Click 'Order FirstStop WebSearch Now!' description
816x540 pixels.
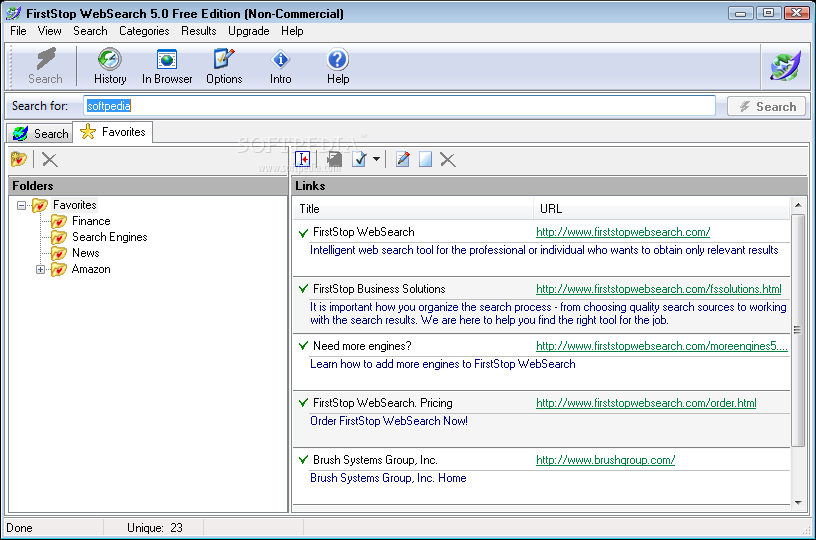pos(389,421)
